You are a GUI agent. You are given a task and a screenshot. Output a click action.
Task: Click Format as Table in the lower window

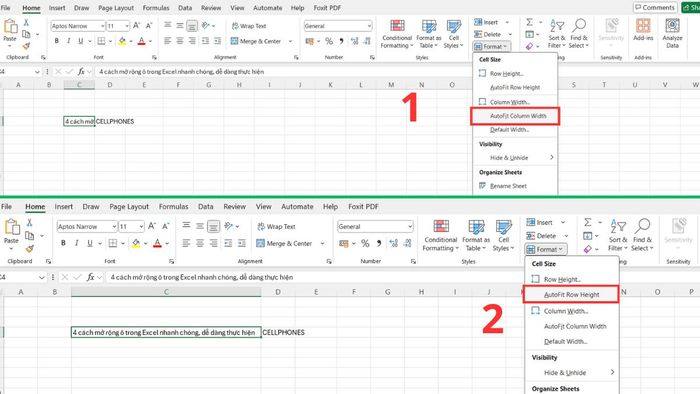click(x=476, y=236)
